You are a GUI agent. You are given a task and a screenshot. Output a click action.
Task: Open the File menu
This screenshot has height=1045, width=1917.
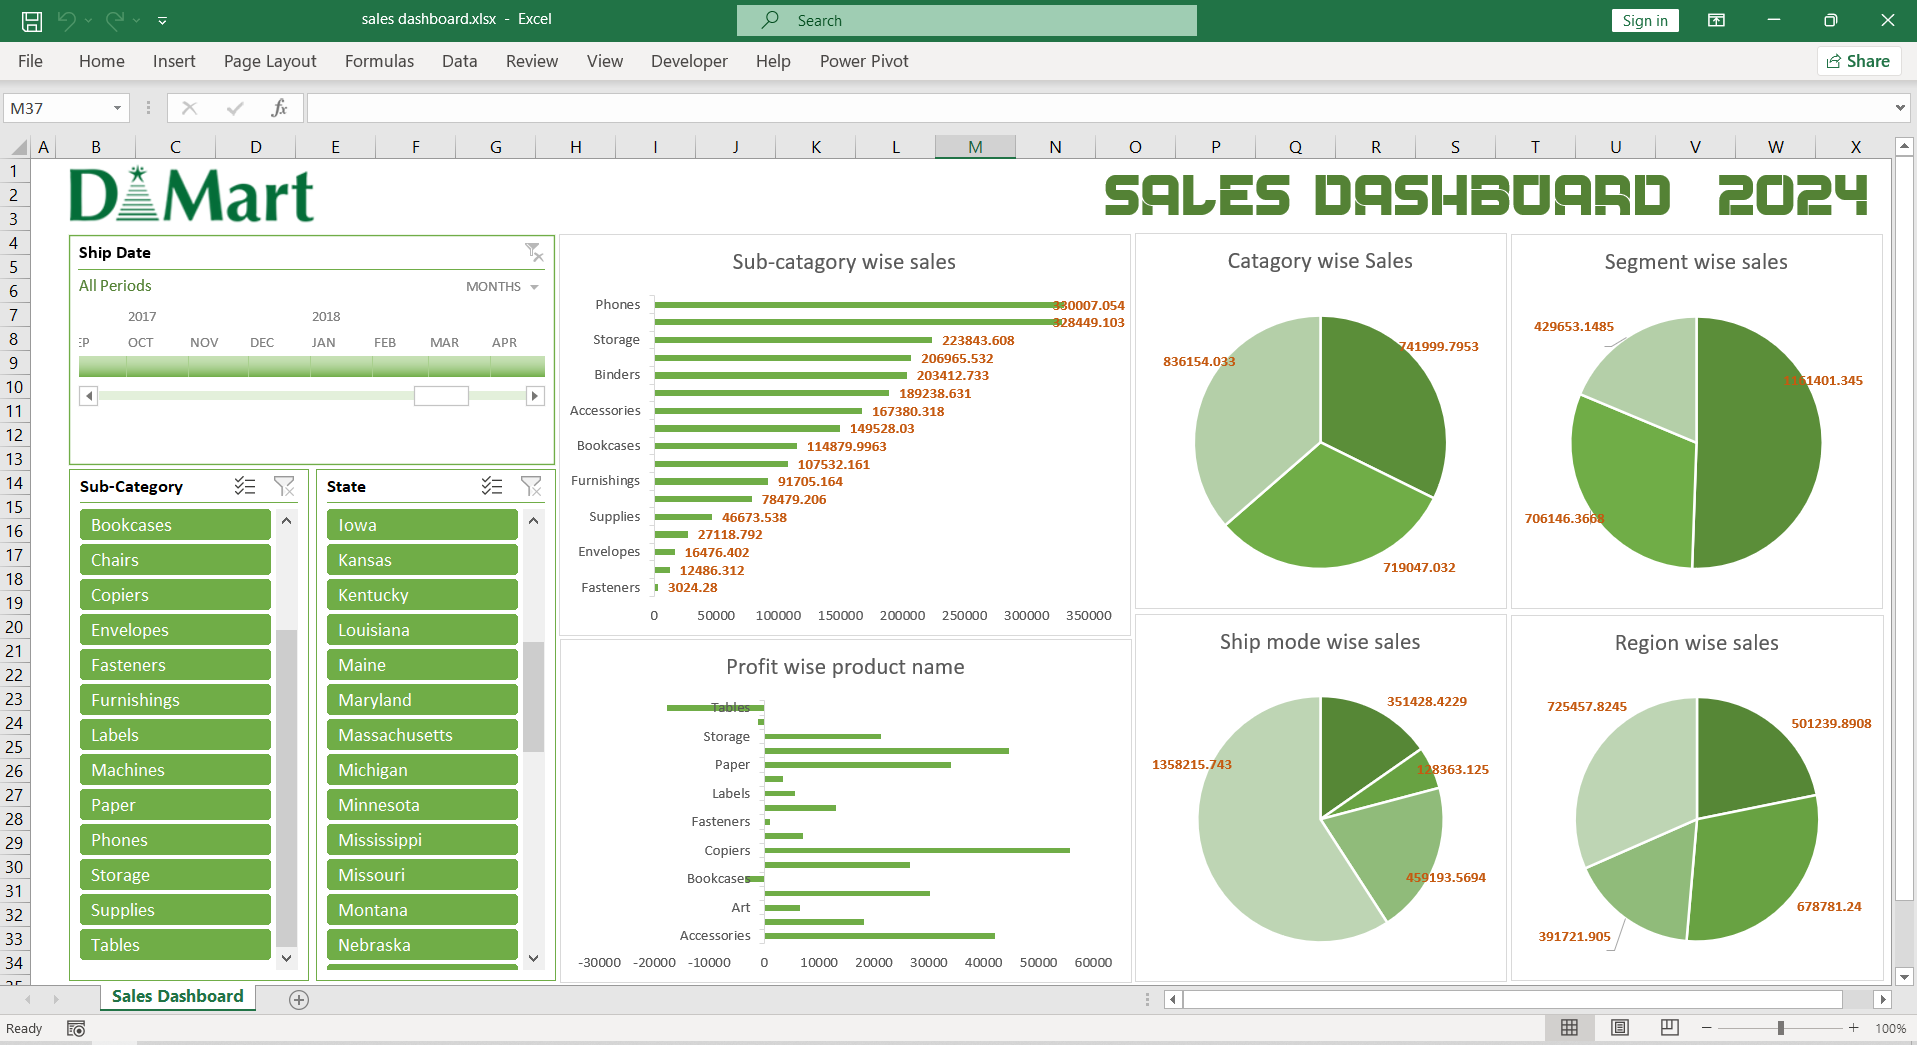click(30, 61)
